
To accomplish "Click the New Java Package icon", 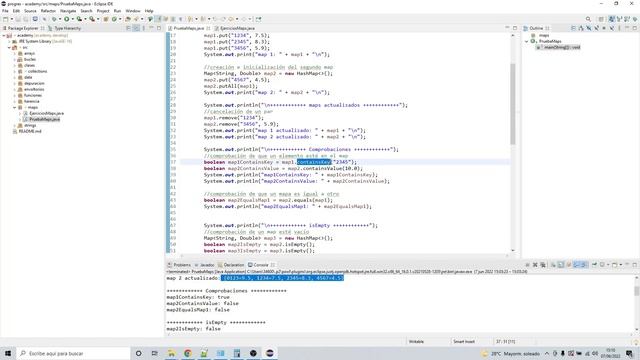I will point(106,19).
